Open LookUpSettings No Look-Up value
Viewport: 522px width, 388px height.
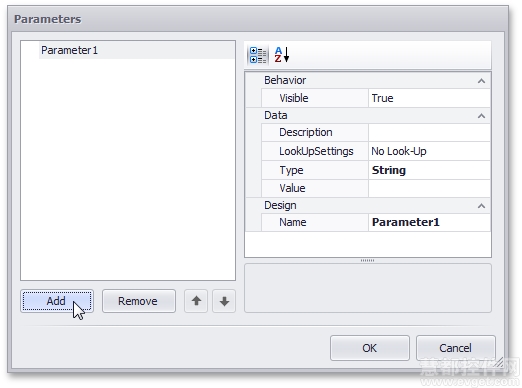[429, 151]
